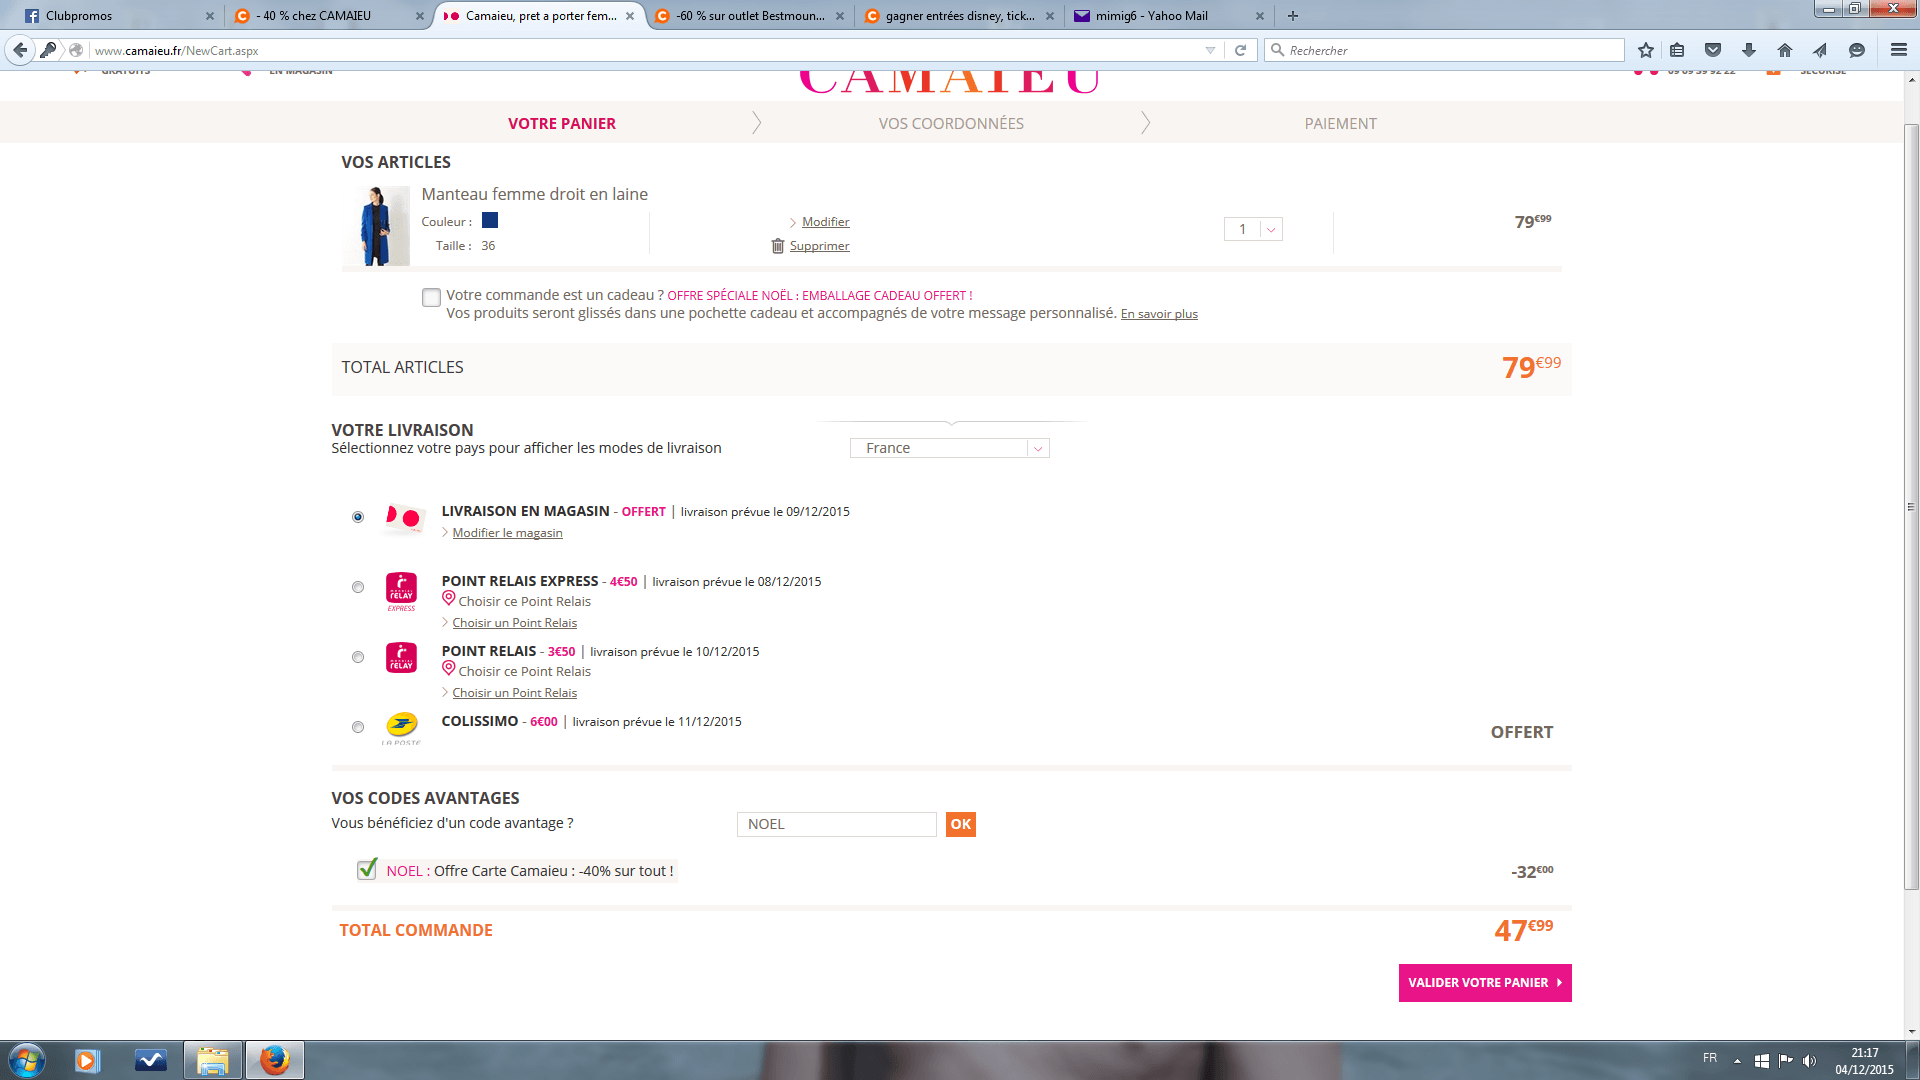Click the Pocket save icon

[x=1713, y=50]
